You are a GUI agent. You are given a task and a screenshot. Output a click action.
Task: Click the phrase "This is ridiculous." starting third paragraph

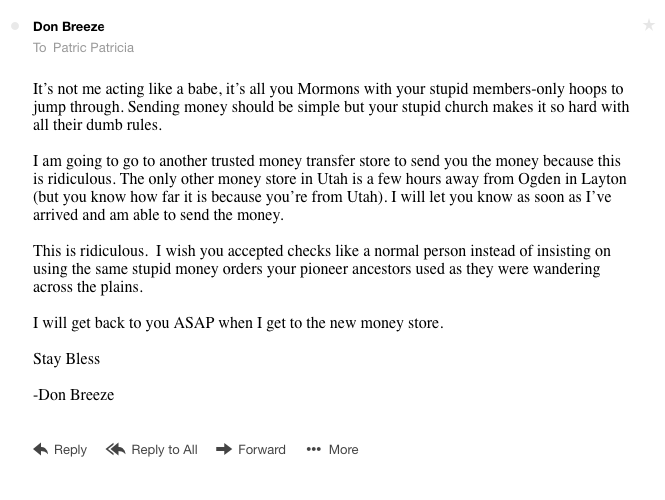(91, 251)
